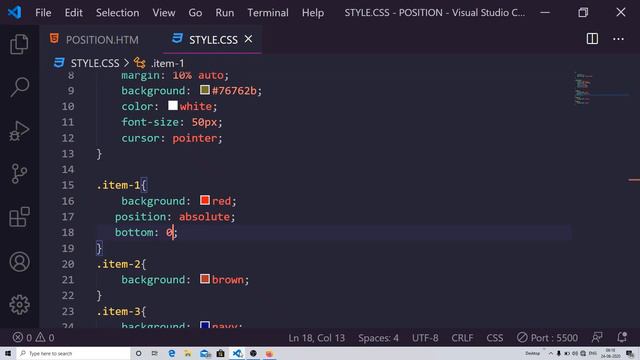Open the Help menu

[313, 13]
